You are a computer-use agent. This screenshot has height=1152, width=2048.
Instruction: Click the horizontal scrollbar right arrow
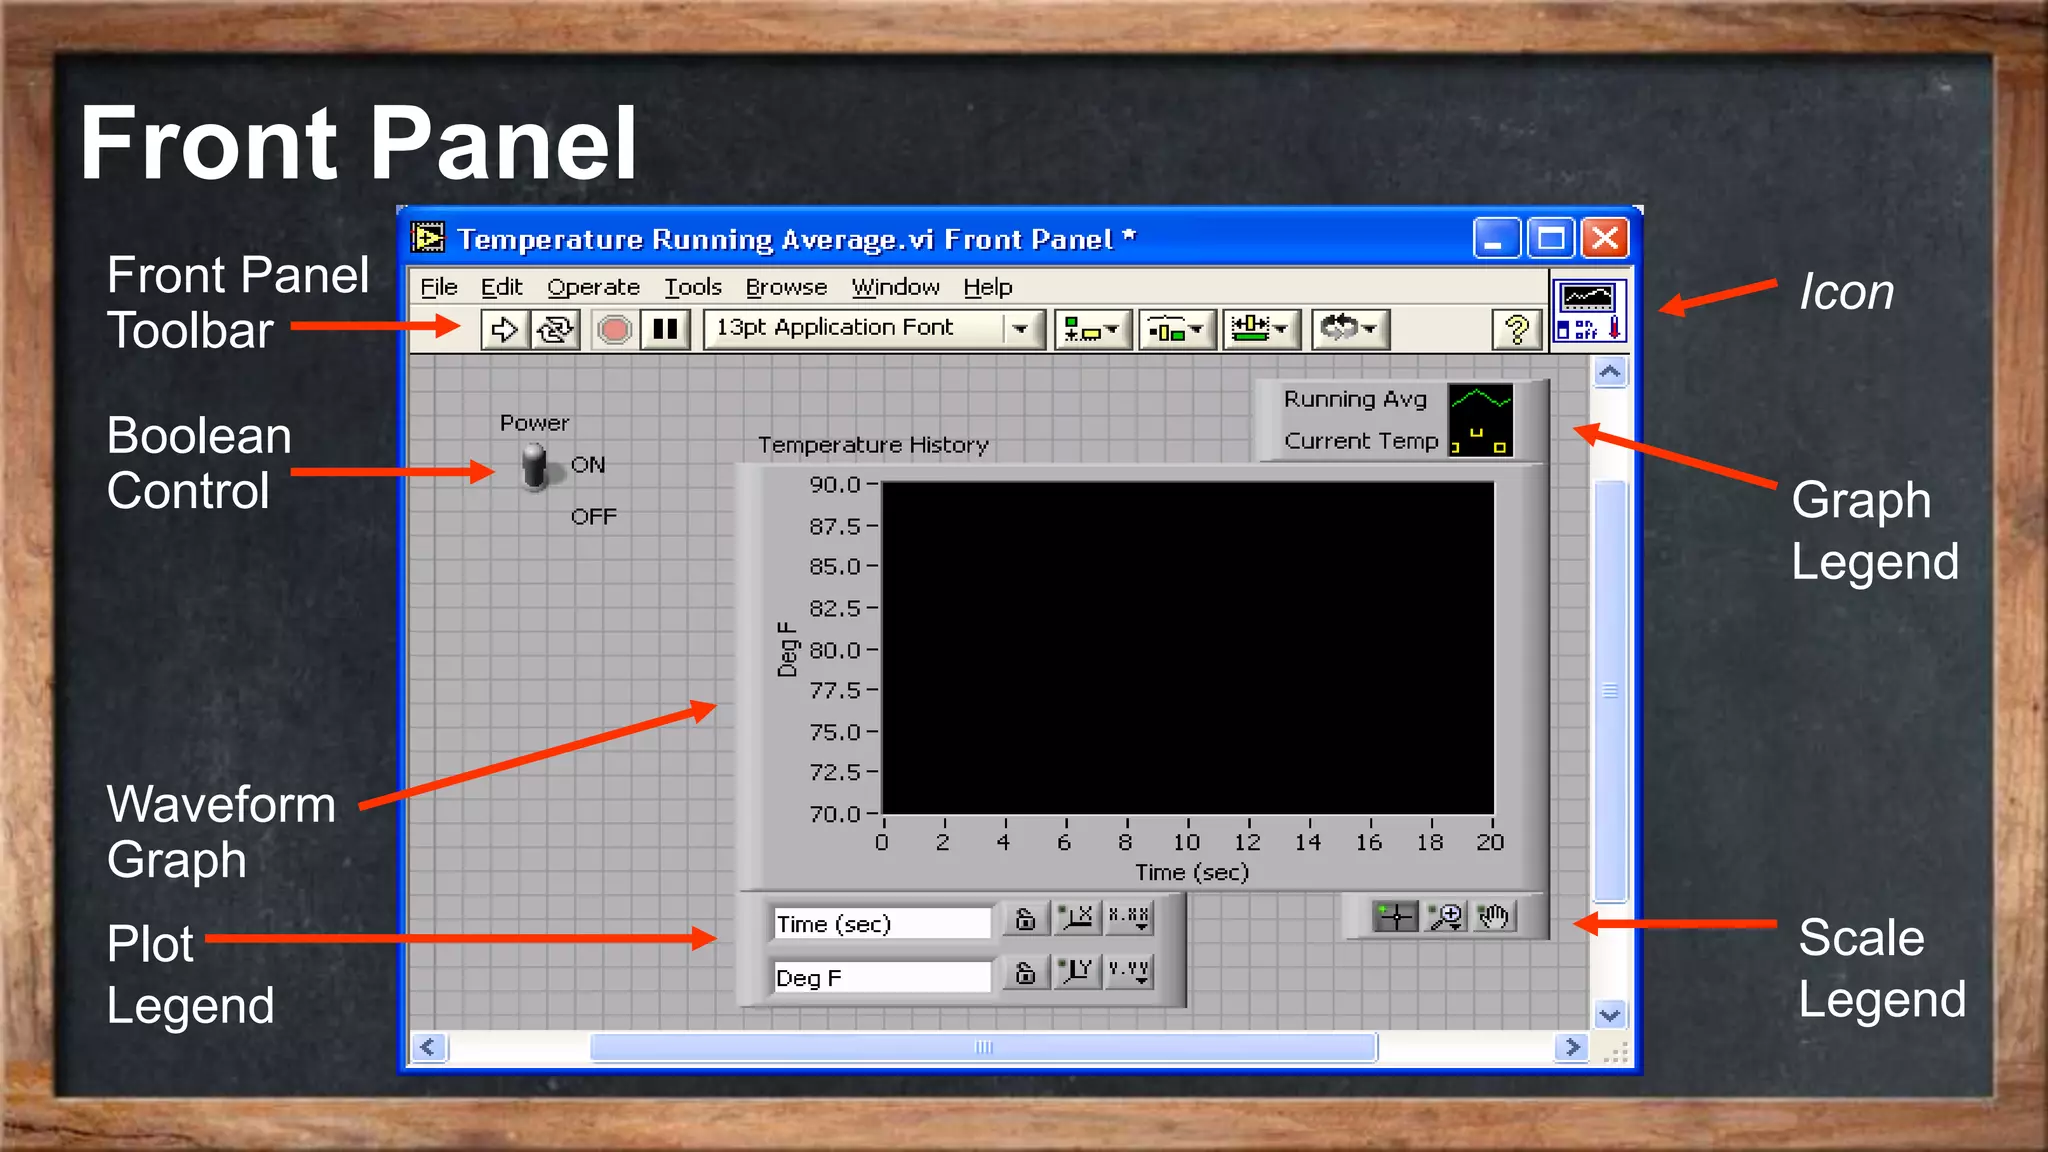[1572, 1047]
